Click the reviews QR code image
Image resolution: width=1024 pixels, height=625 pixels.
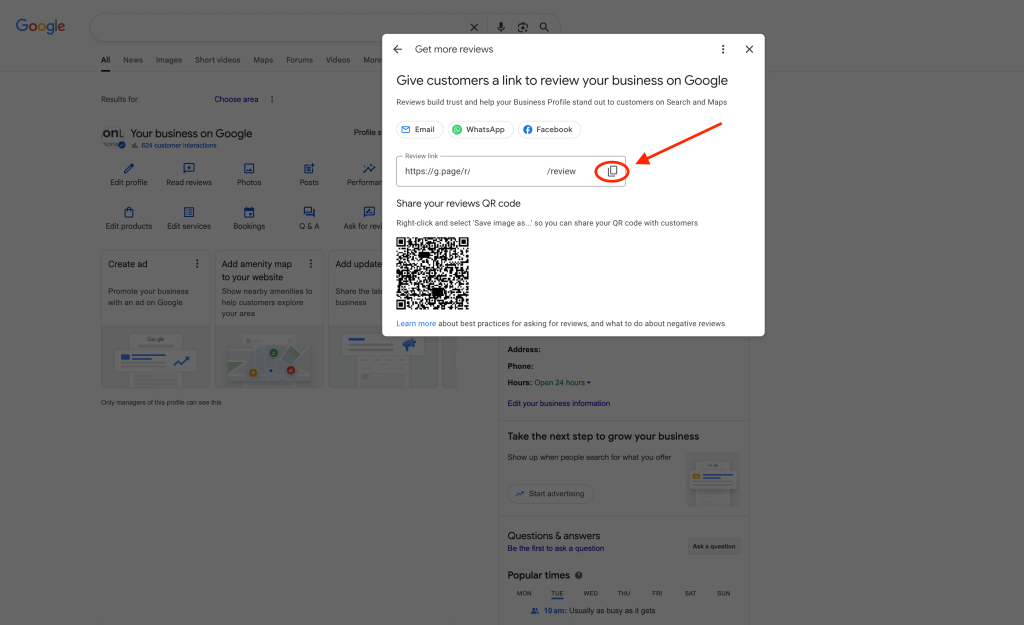coord(432,273)
